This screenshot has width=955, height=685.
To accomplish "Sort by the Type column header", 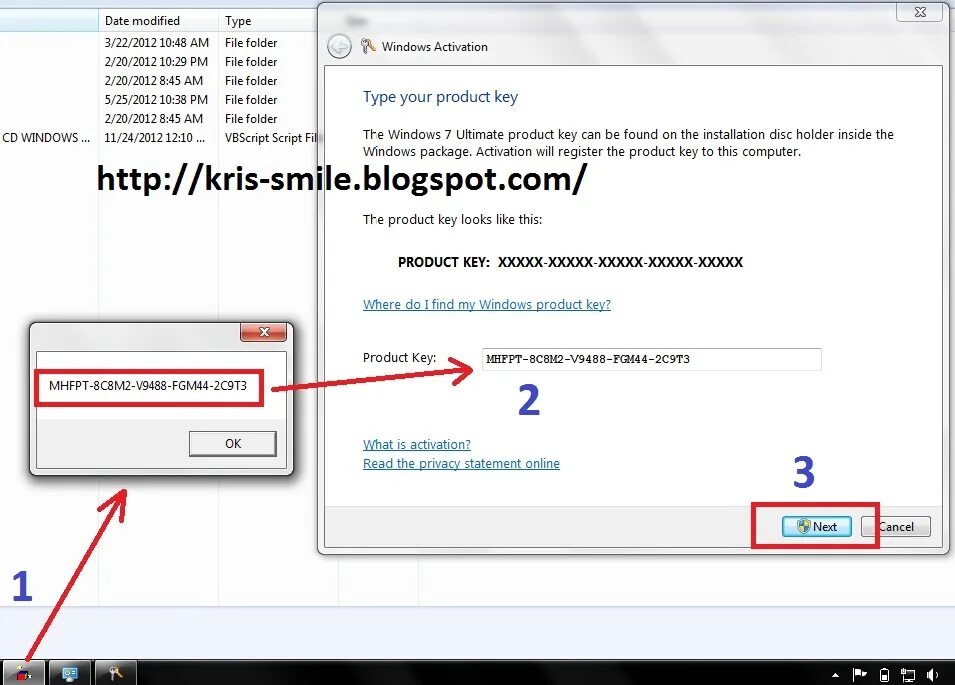I will 267,21.
